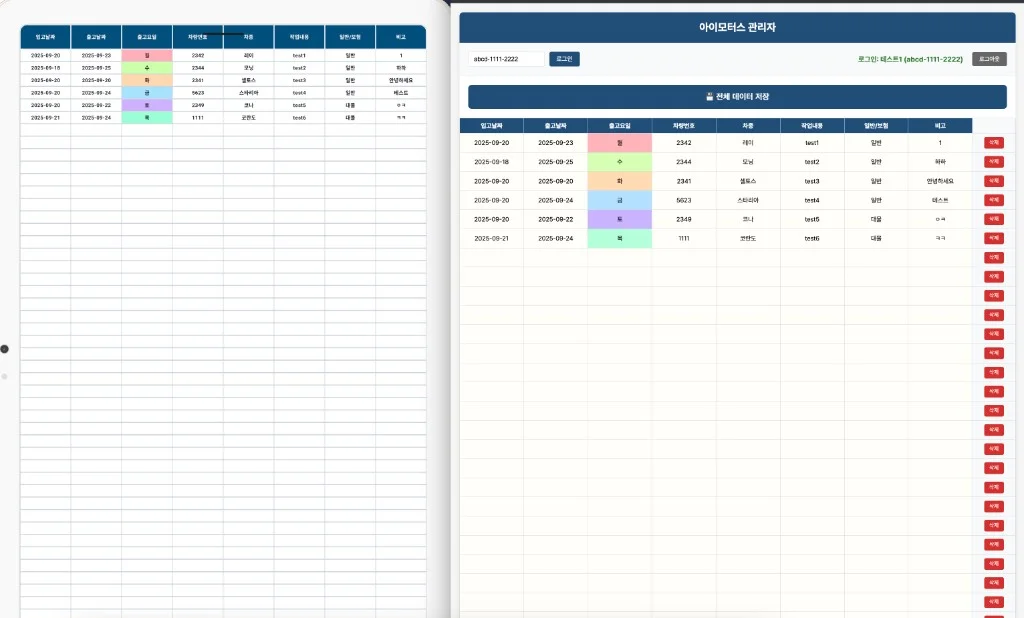The height and width of the screenshot is (618, 1024).
Task: Click 일반/보험 header in the left sheet
Action: pos(350,37)
